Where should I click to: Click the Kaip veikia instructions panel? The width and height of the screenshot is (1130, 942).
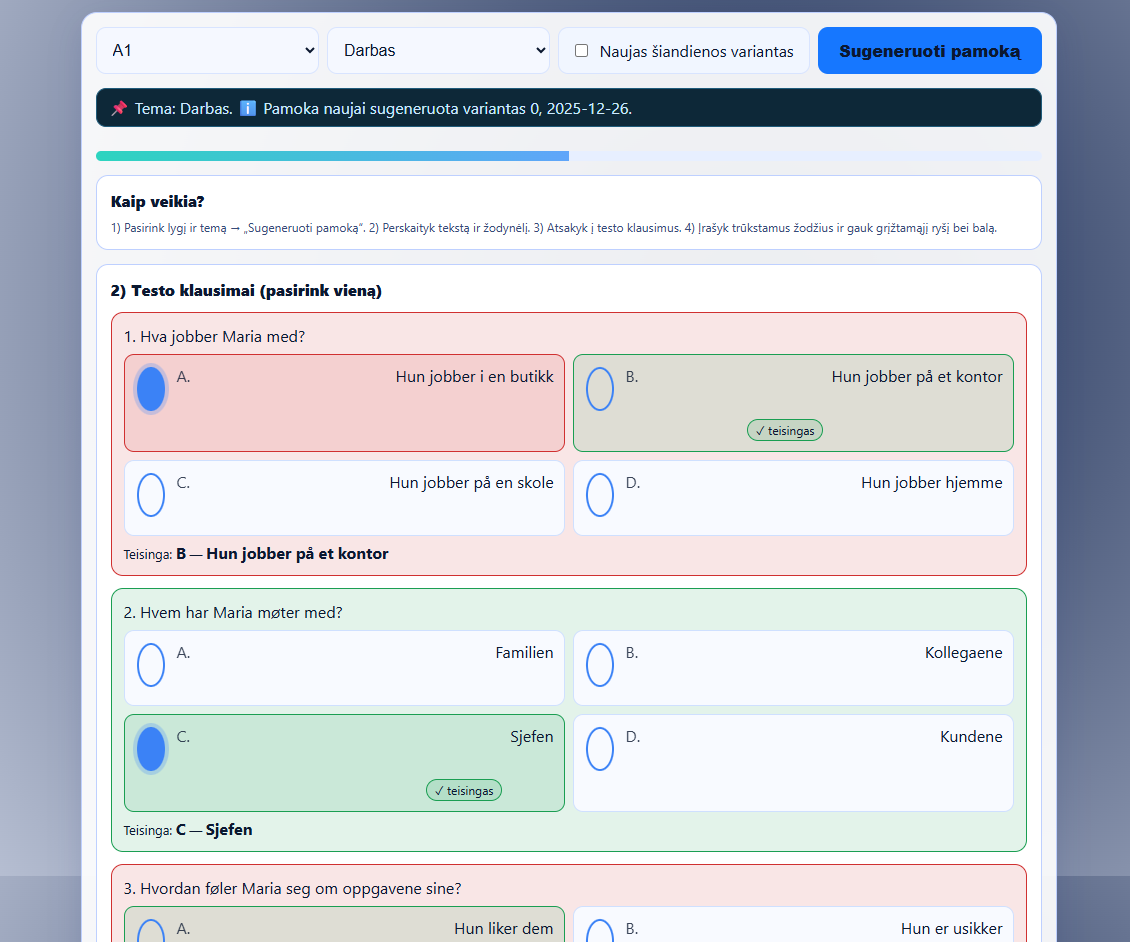tap(568, 213)
